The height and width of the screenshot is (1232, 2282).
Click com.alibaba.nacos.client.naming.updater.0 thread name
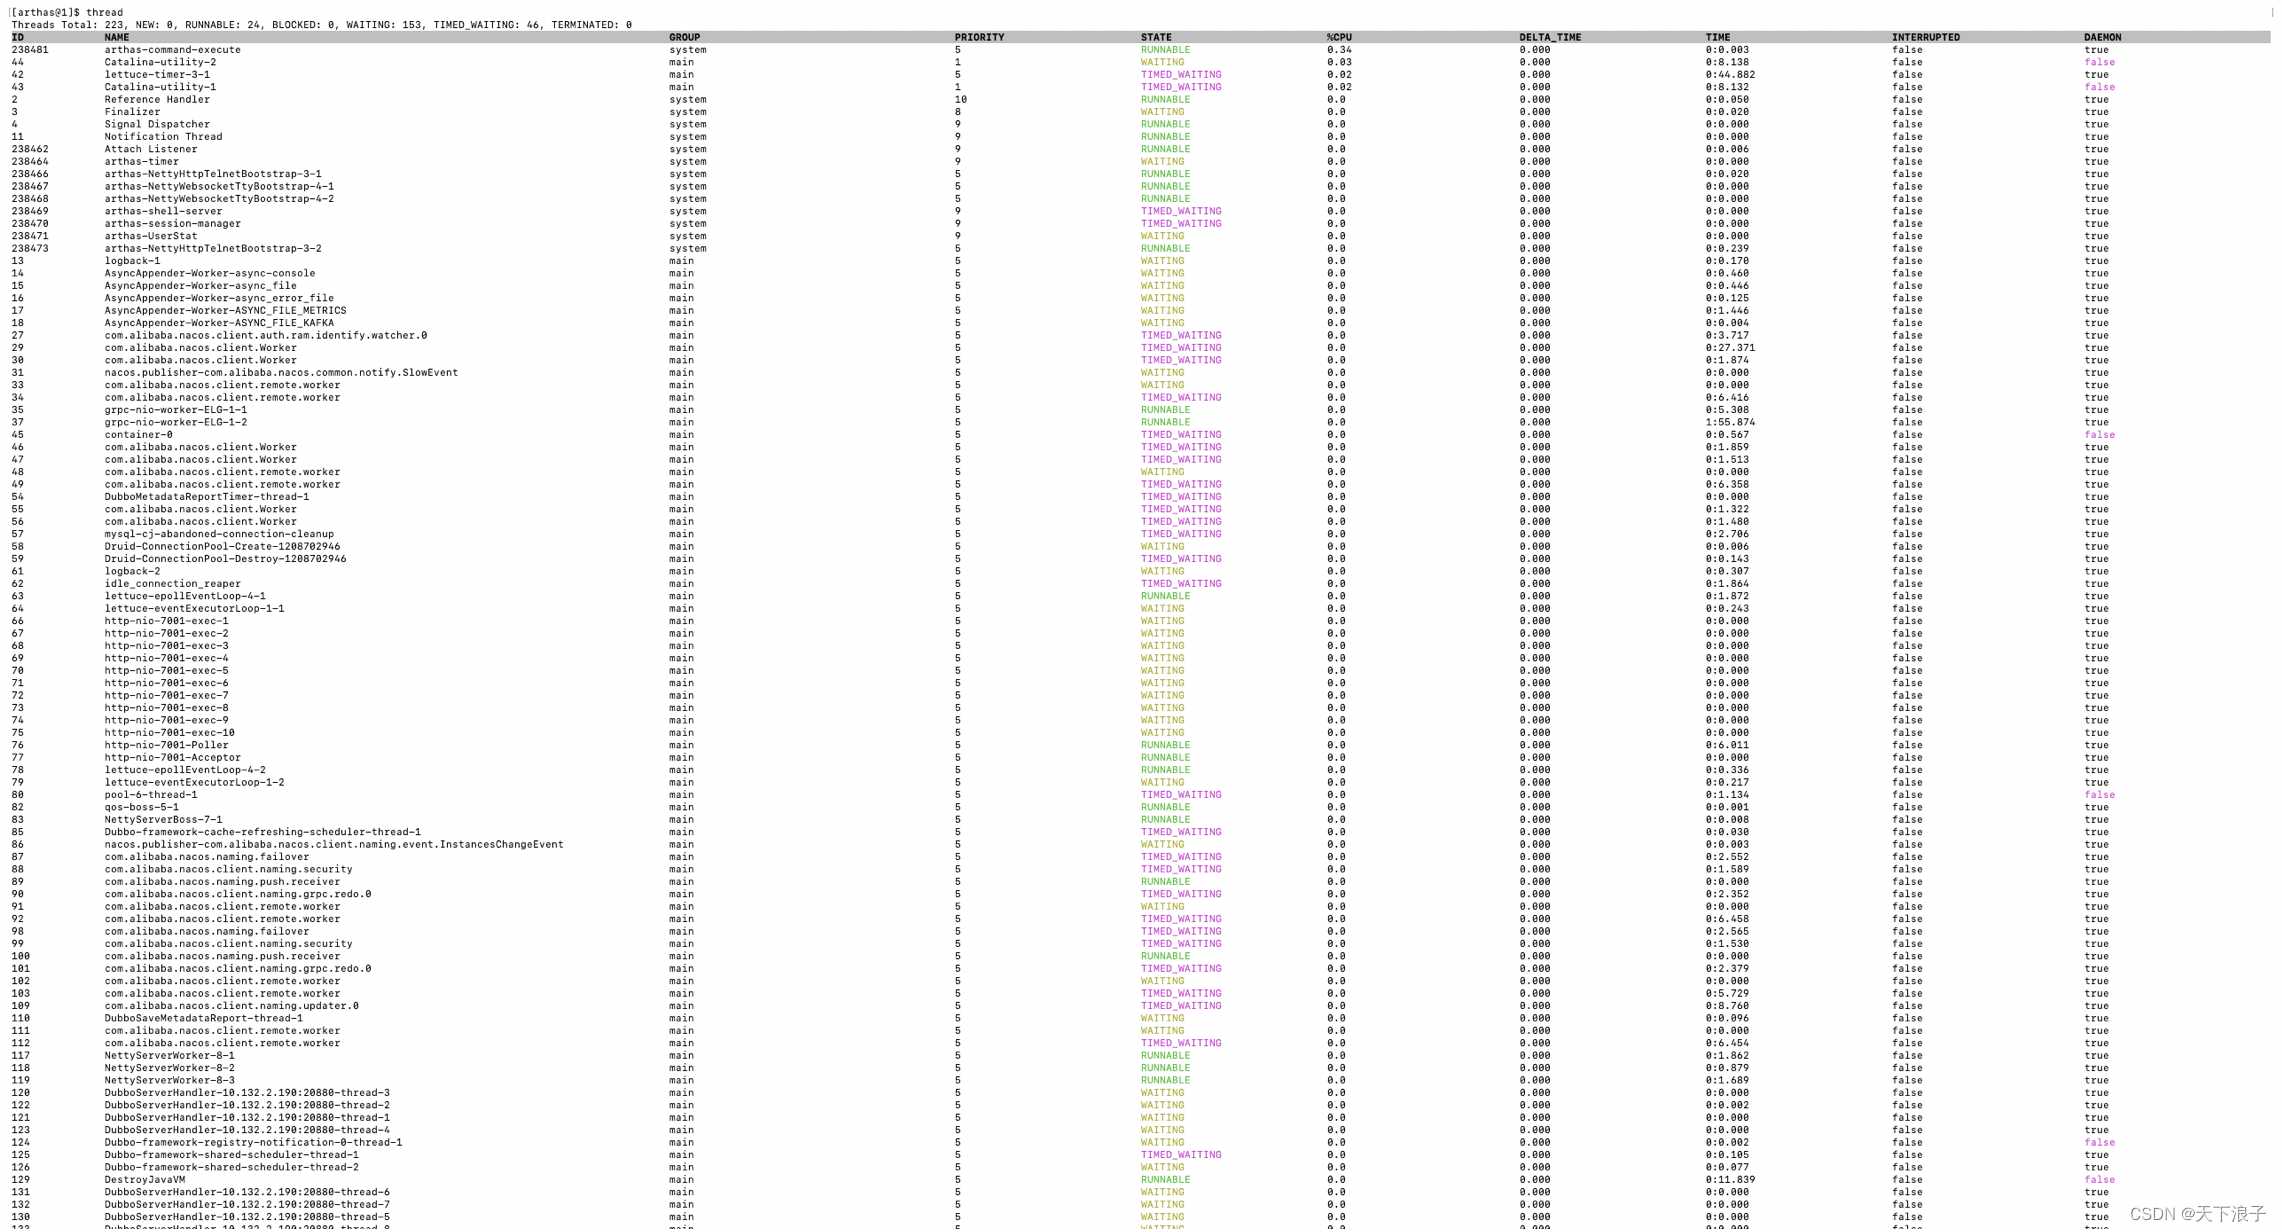[x=231, y=1006]
